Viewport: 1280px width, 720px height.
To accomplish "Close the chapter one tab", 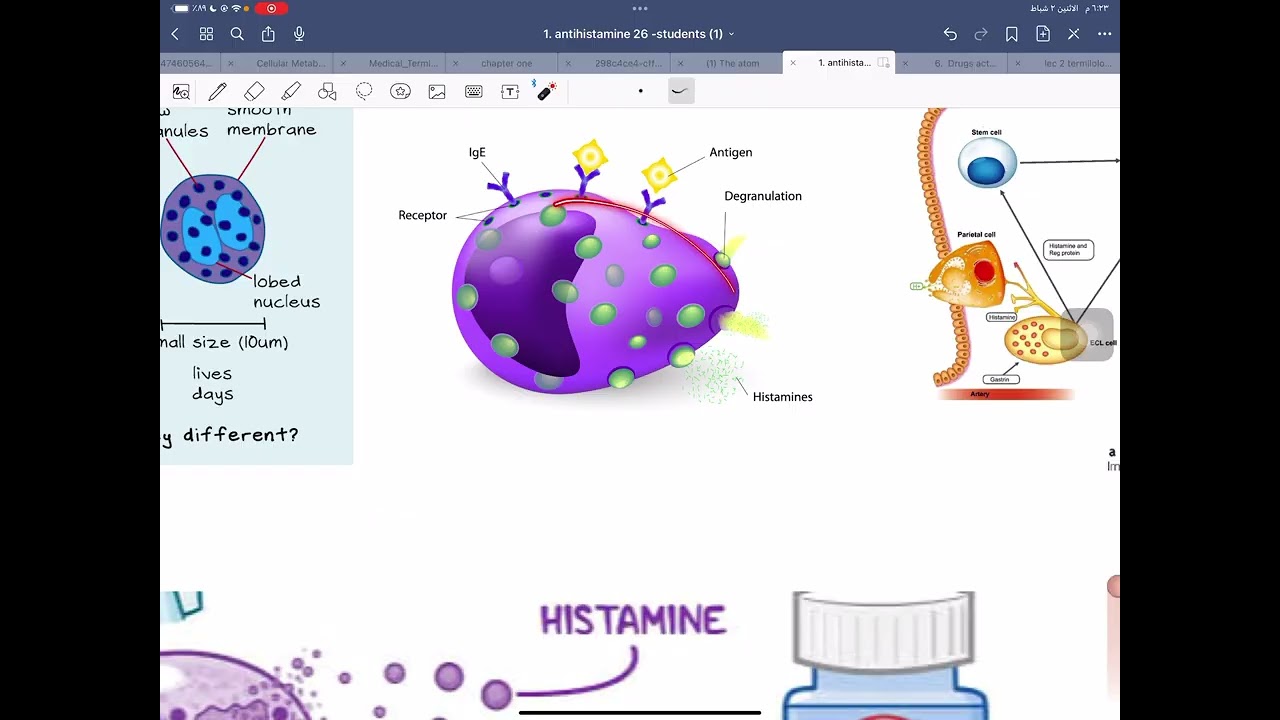I will 456,63.
